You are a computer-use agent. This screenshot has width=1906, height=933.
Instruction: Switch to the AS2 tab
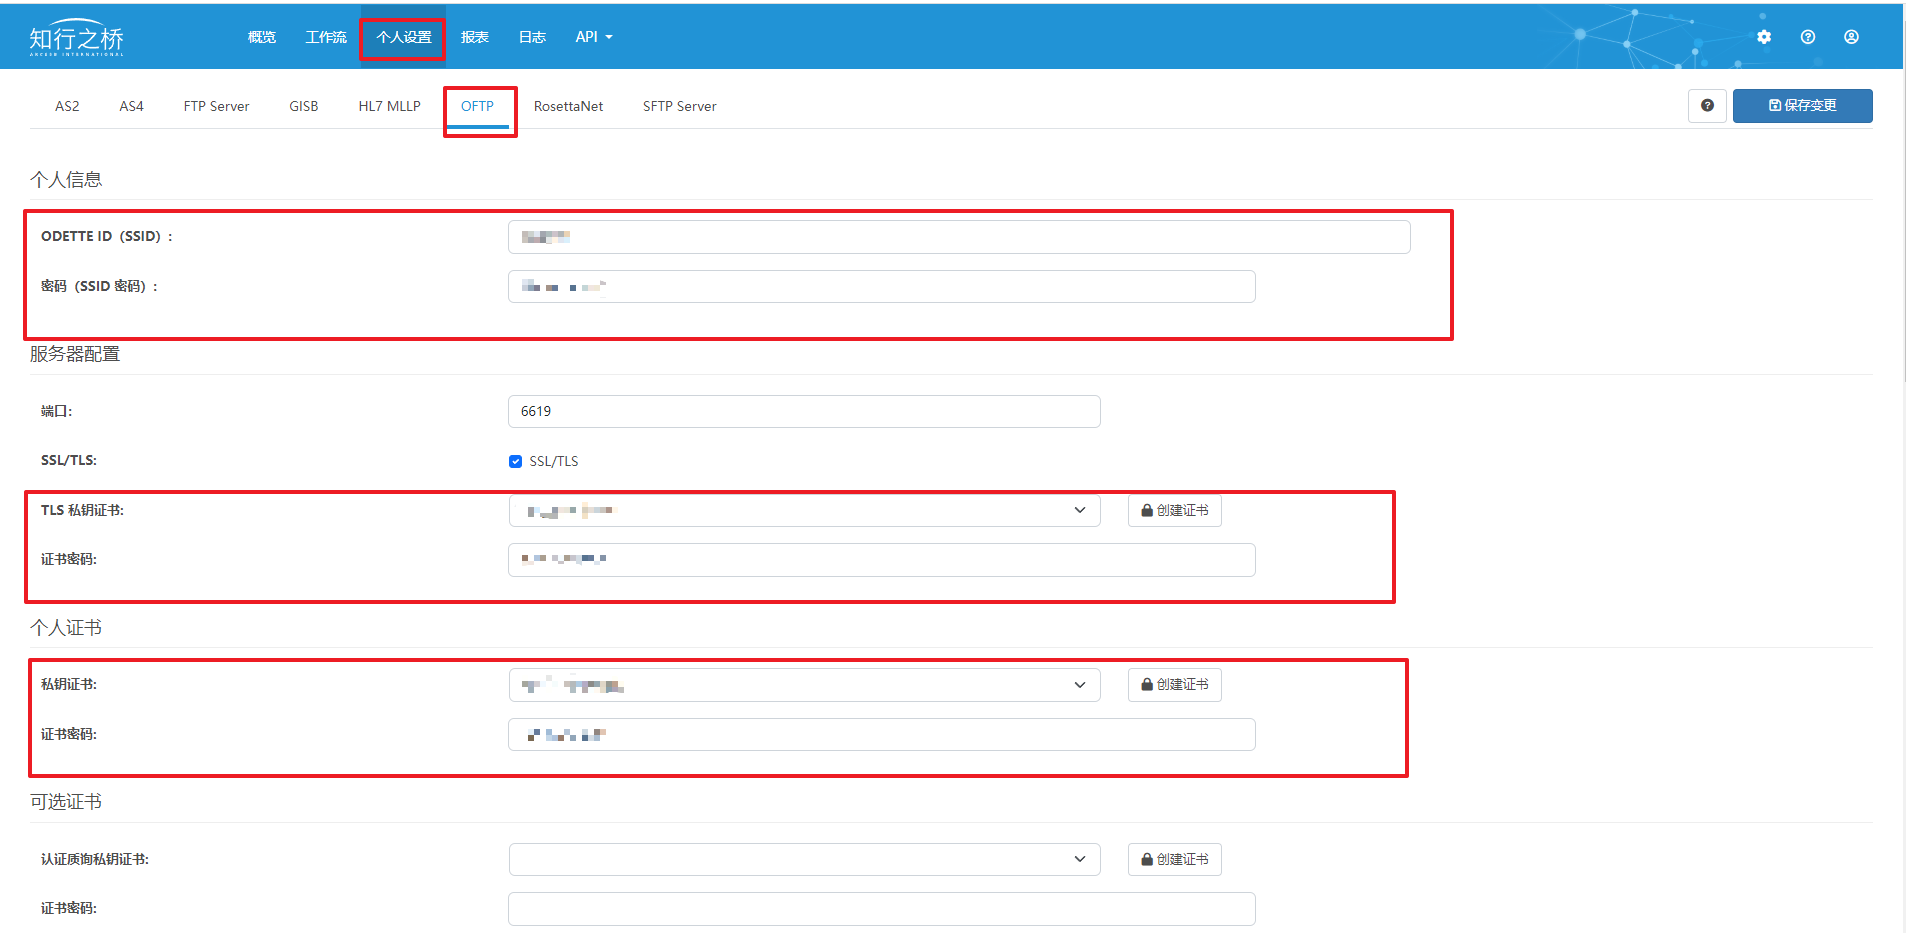(67, 106)
